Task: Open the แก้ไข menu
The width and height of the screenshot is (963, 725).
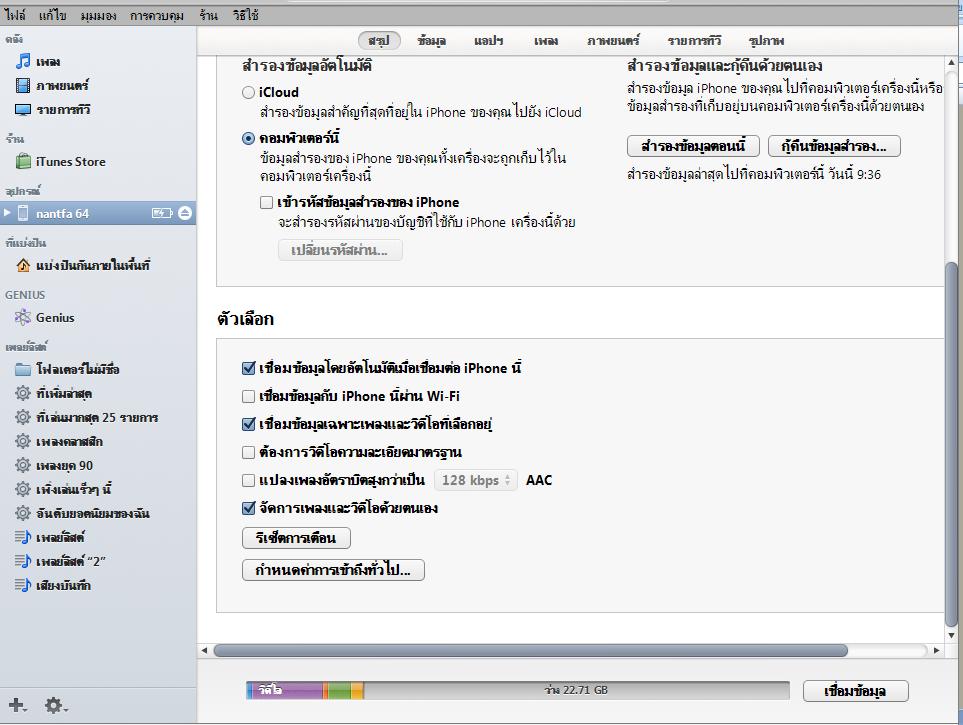Action: pyautogui.click(x=53, y=15)
